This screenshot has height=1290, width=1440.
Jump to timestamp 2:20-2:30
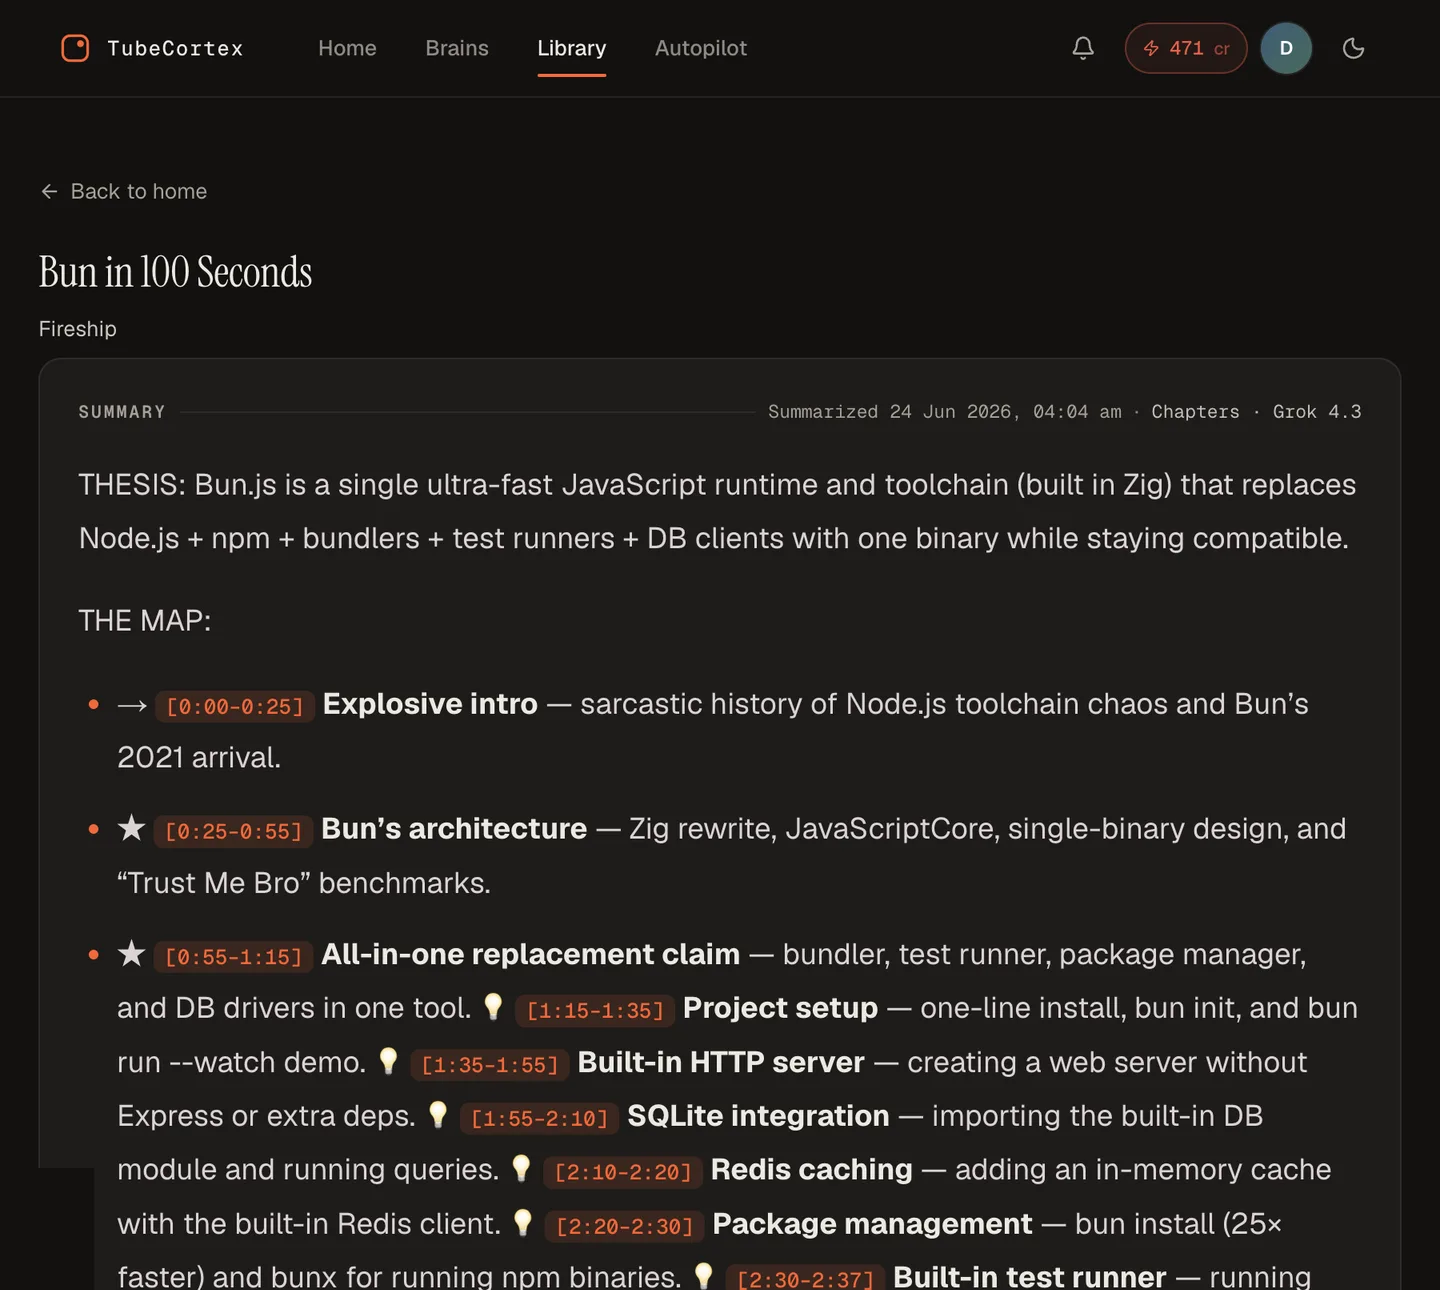[x=625, y=1226]
